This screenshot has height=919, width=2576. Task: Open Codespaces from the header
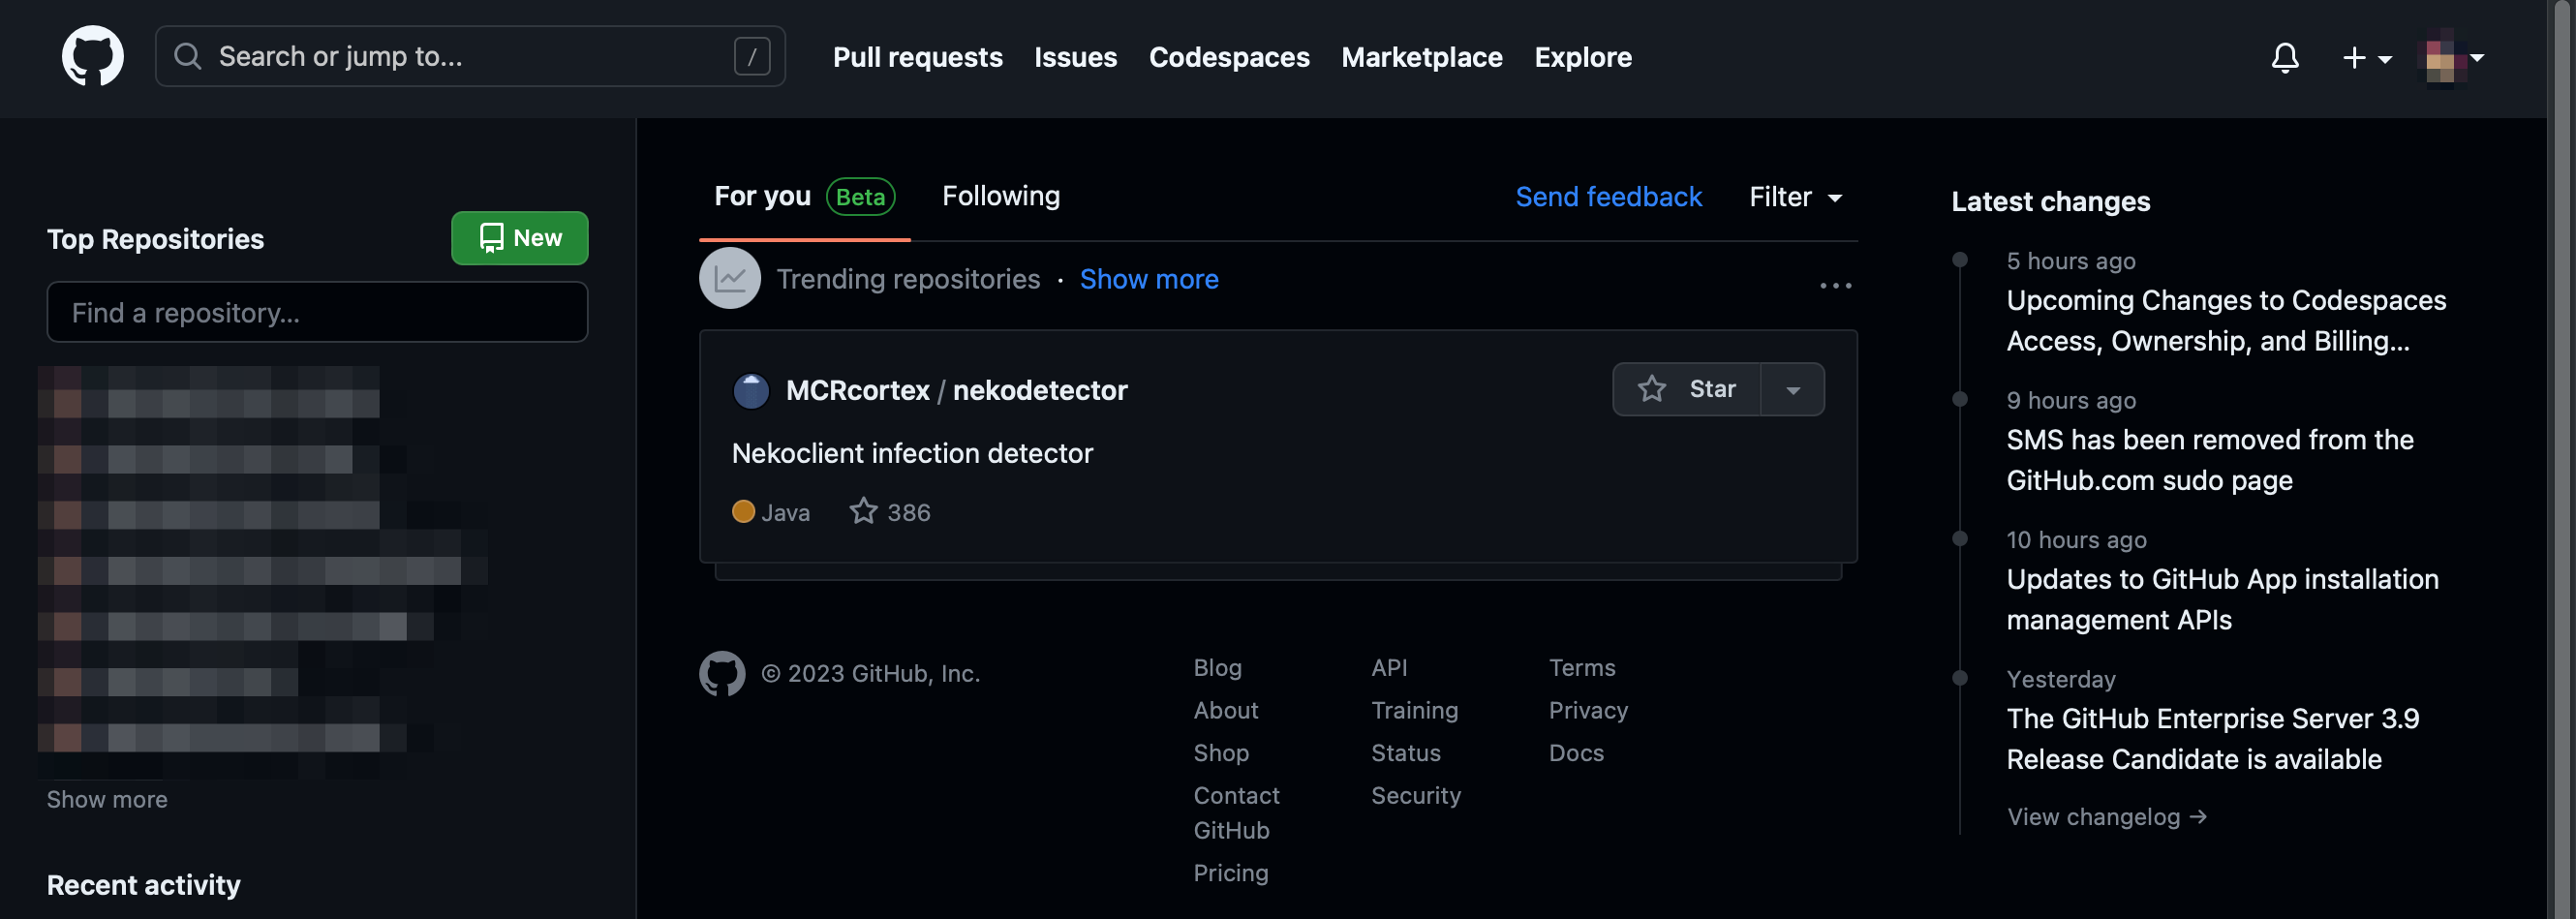(1228, 57)
